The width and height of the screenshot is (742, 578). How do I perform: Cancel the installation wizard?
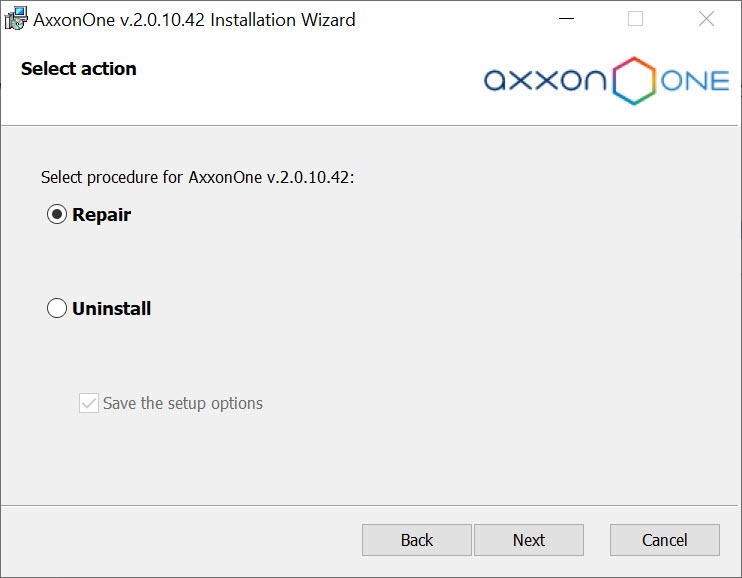point(664,540)
